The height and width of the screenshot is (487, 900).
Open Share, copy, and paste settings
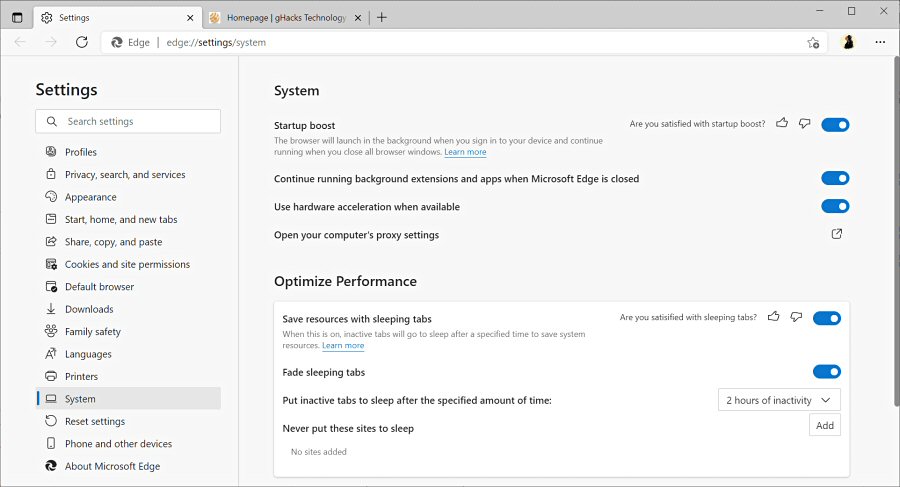click(x=129, y=242)
